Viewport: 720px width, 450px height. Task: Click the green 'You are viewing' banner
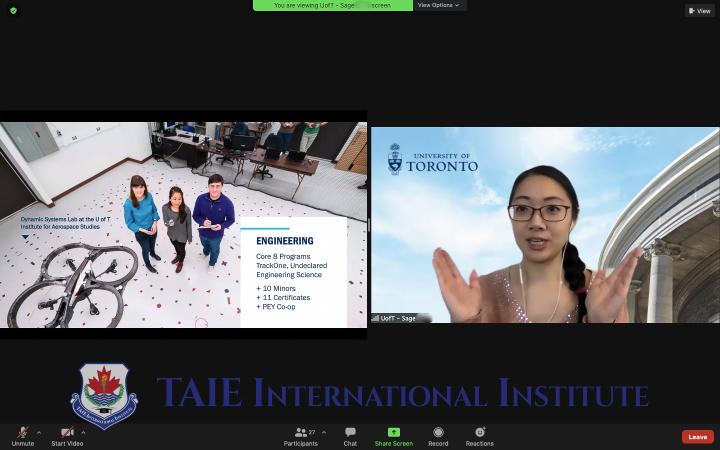332,5
